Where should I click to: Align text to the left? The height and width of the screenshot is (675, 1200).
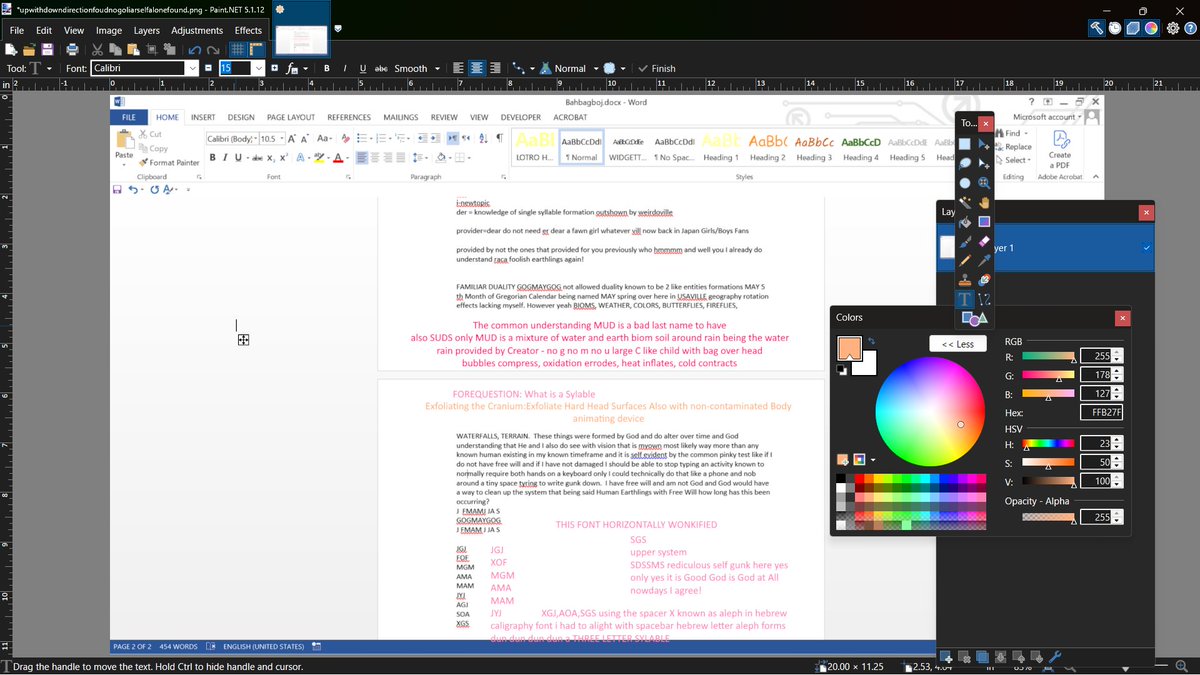(x=458, y=68)
